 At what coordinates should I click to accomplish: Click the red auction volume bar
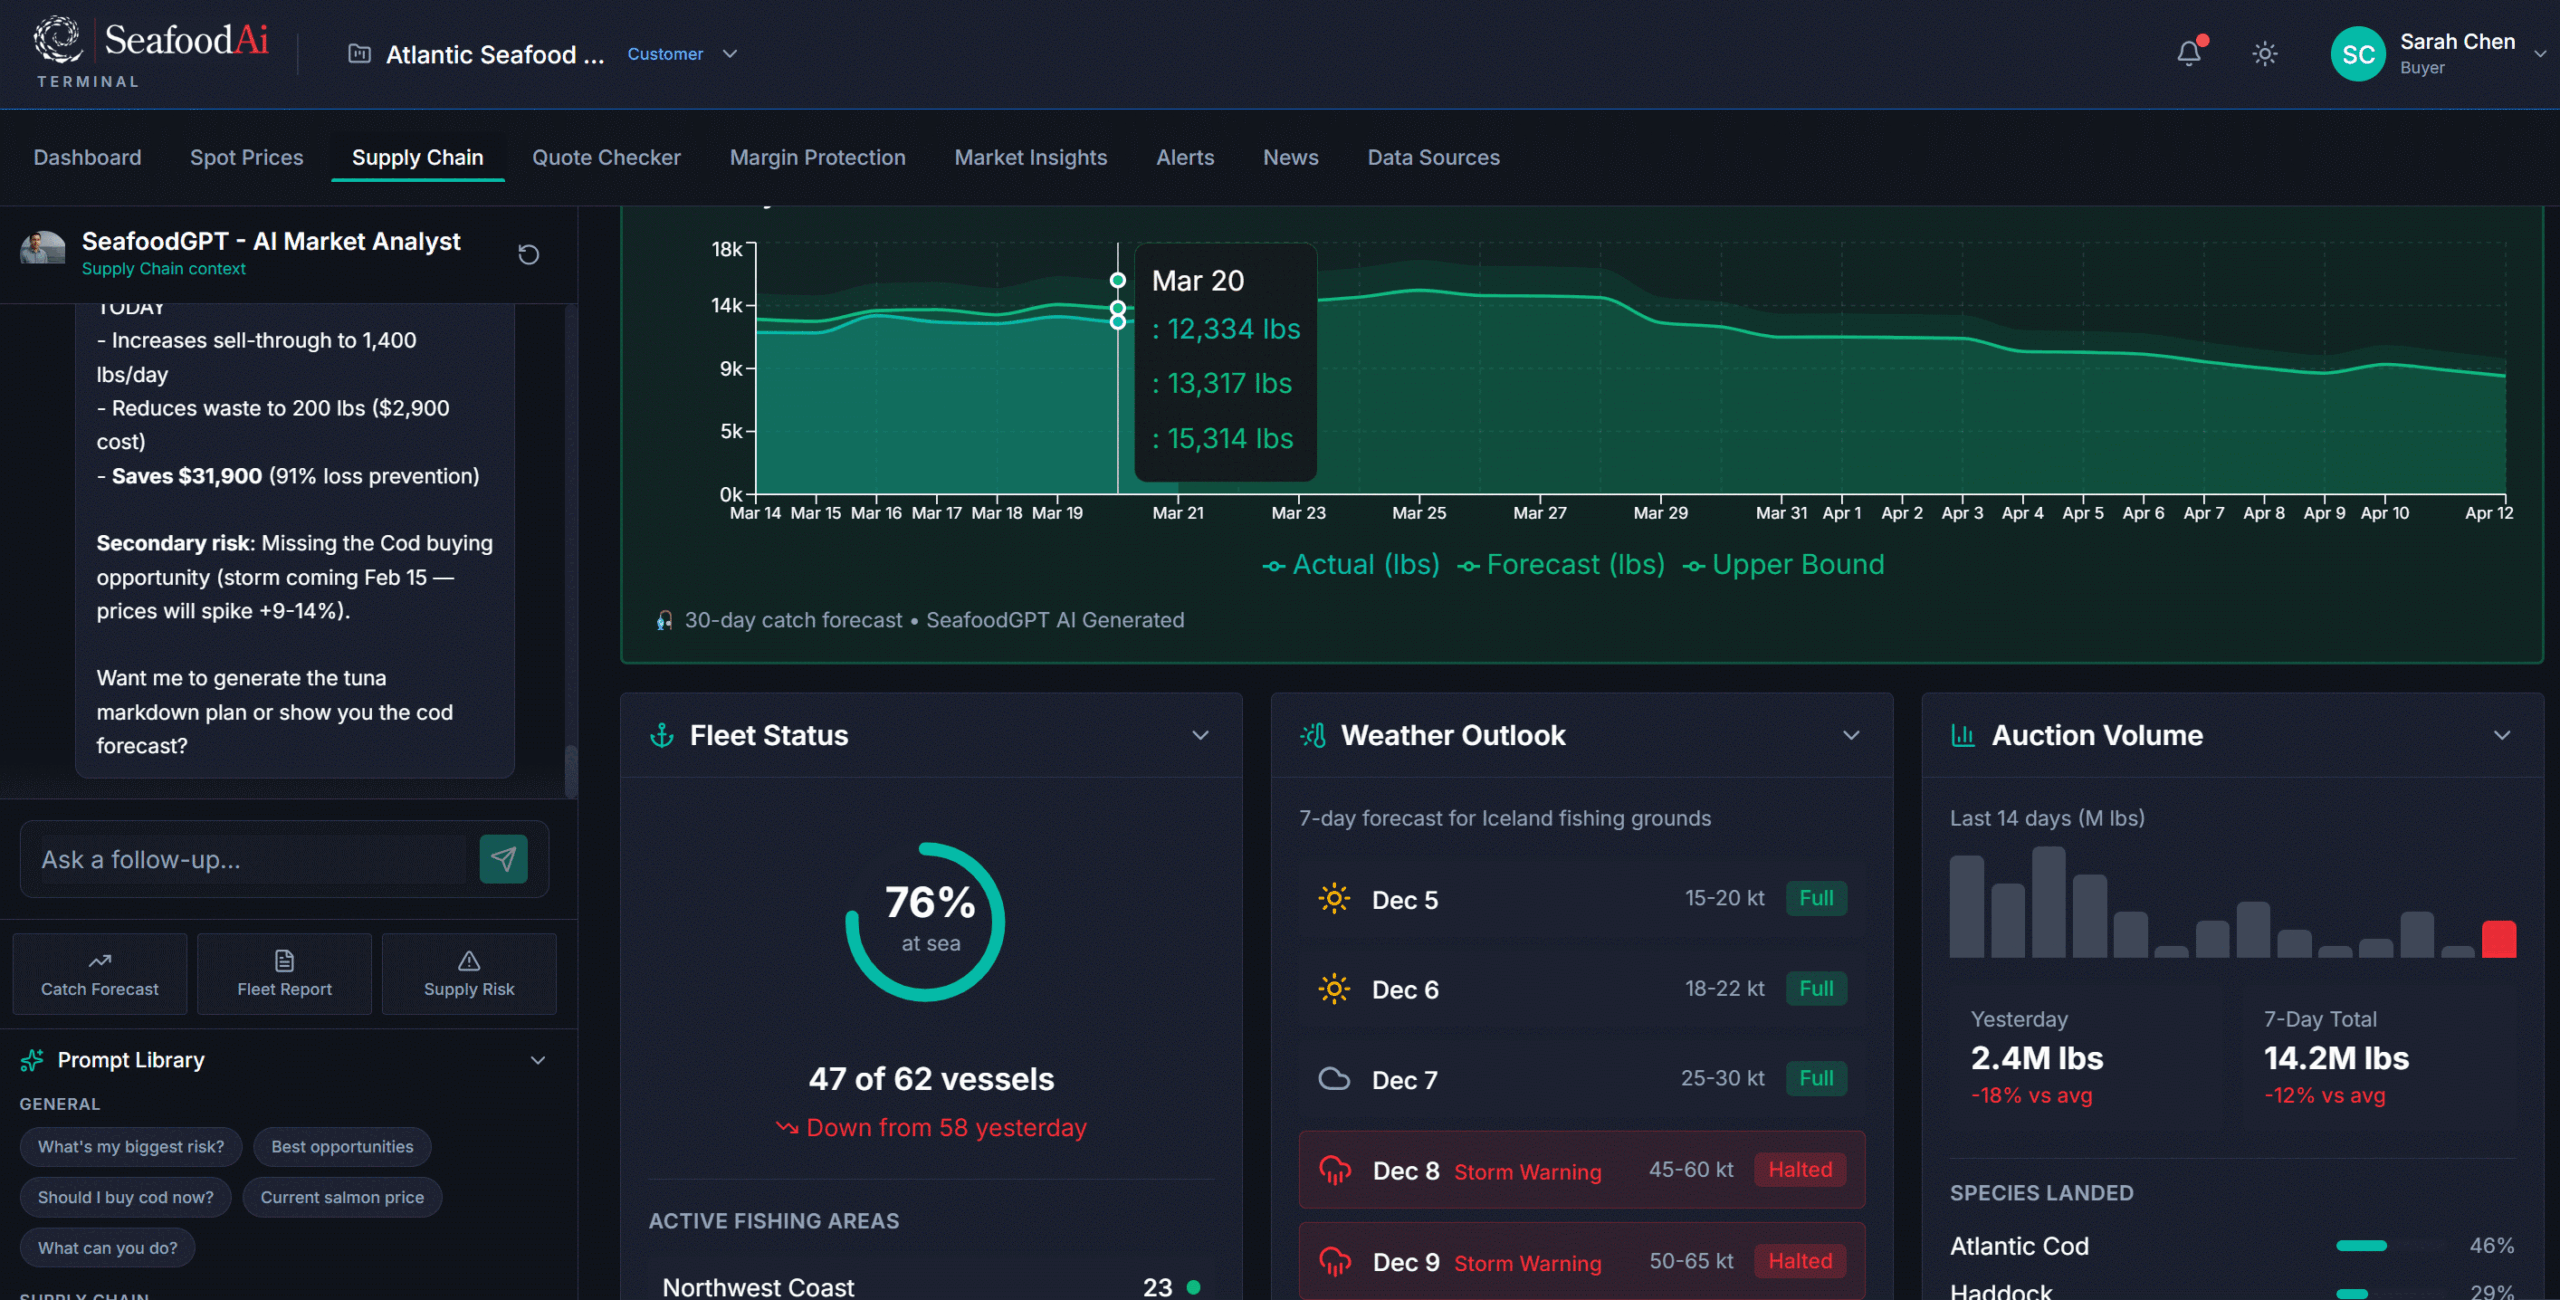point(2498,940)
